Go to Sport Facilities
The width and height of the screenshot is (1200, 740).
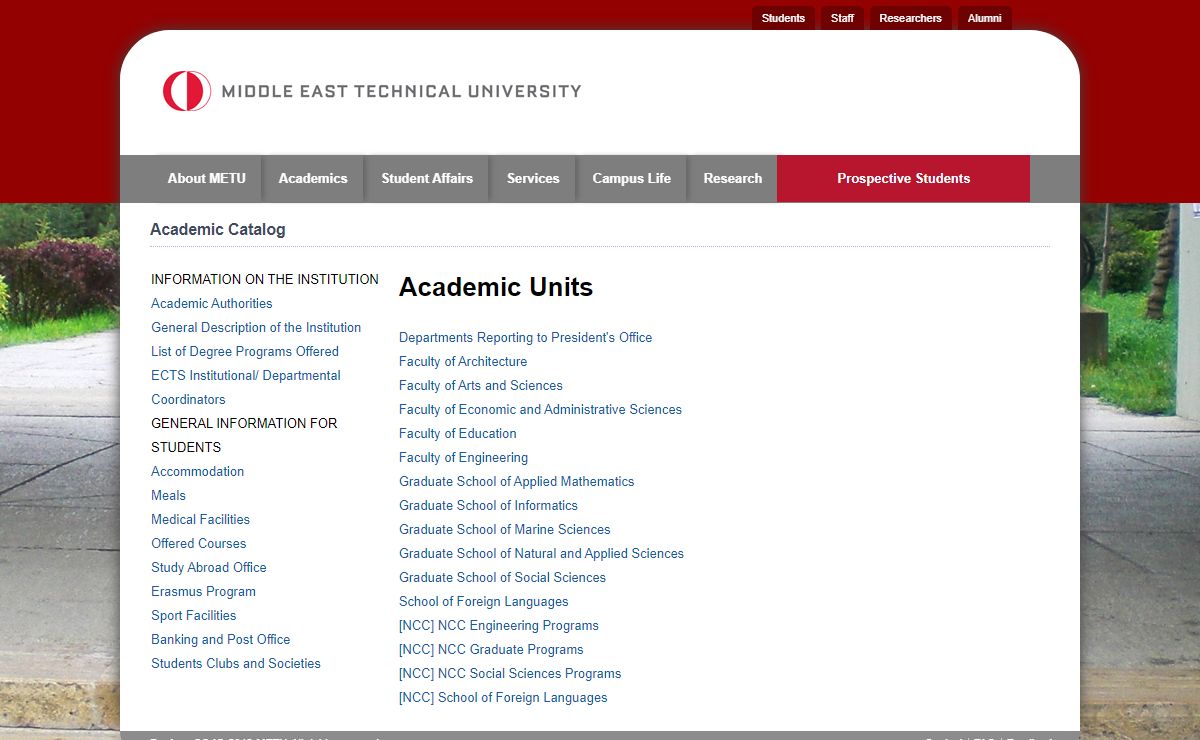click(194, 615)
